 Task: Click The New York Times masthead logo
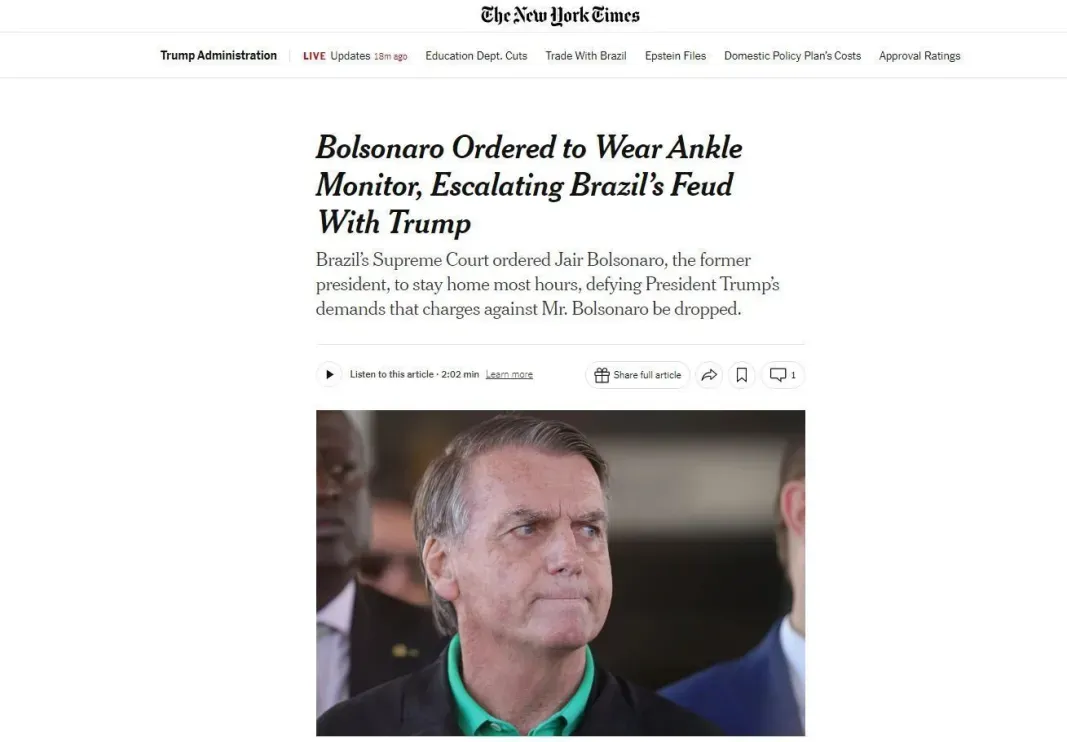tap(560, 15)
